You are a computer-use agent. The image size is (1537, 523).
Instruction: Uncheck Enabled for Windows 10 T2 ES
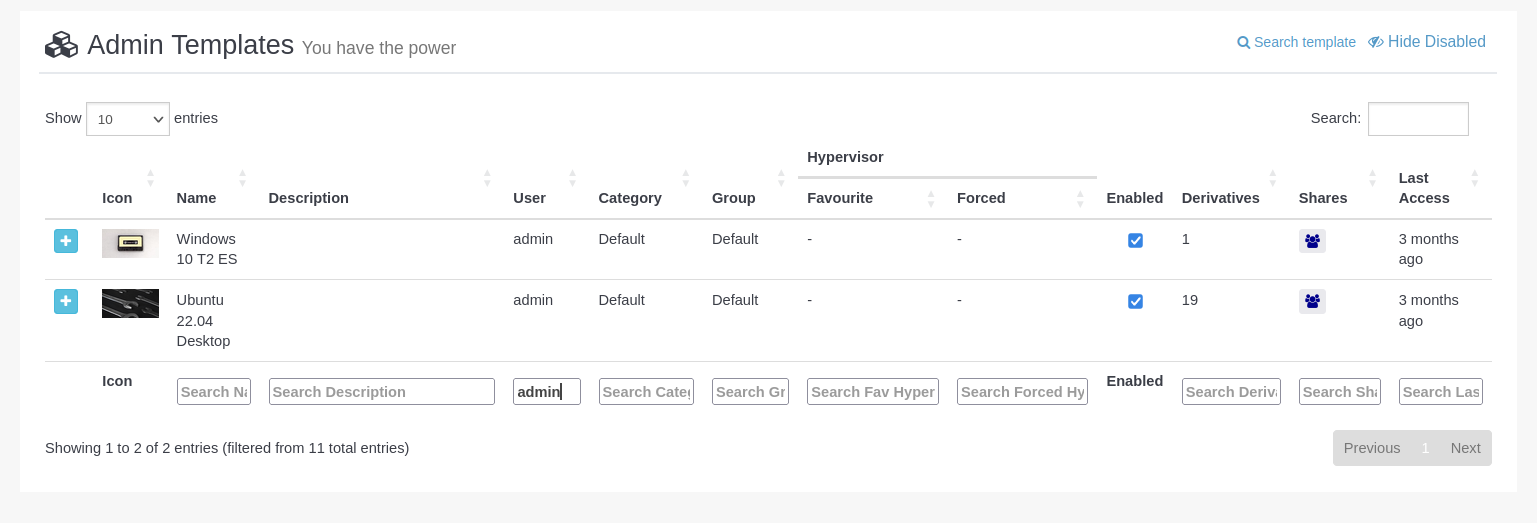pos(1135,240)
